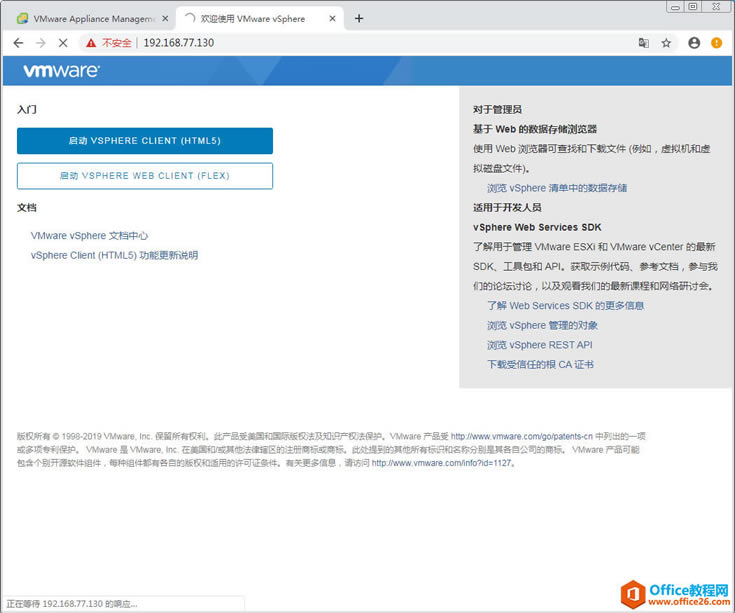Open the translate page icon

pyautogui.click(x=644, y=43)
